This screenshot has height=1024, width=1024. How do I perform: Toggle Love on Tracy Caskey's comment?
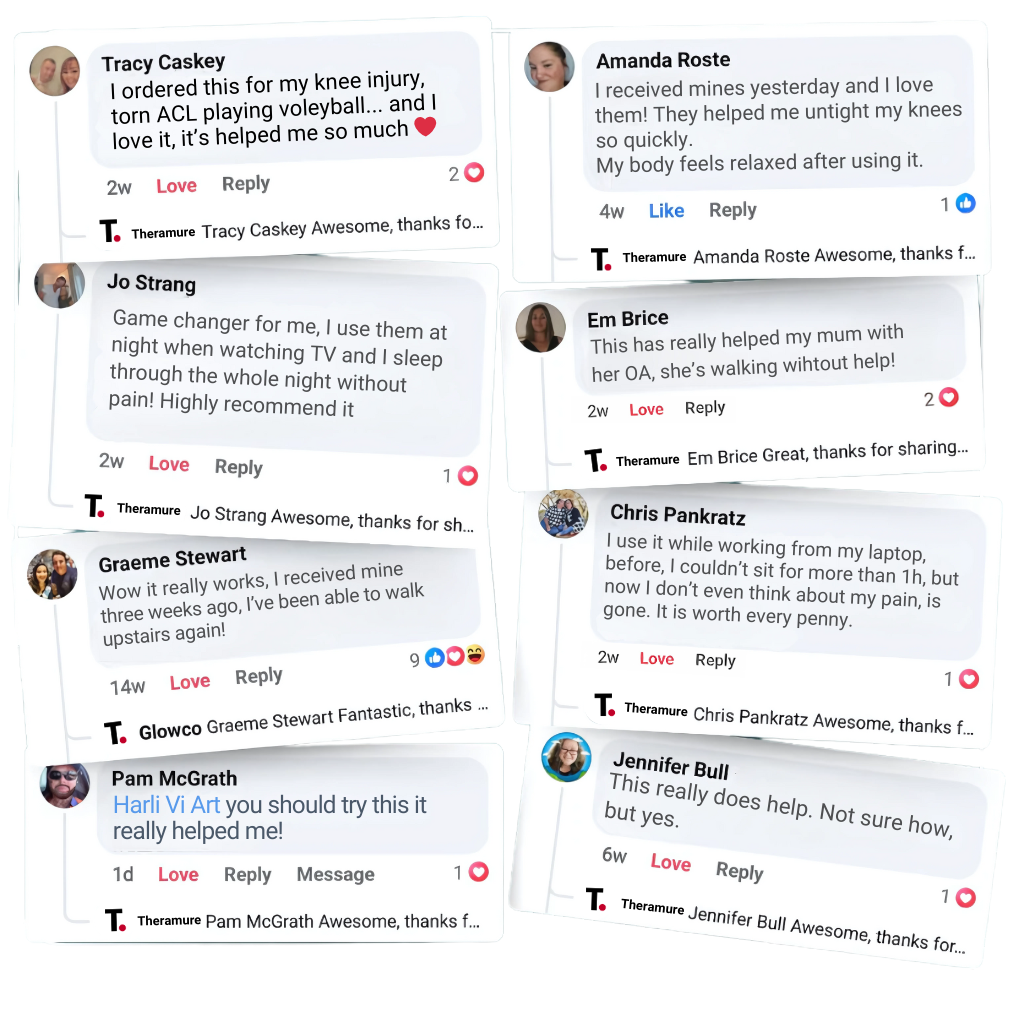[x=176, y=186]
